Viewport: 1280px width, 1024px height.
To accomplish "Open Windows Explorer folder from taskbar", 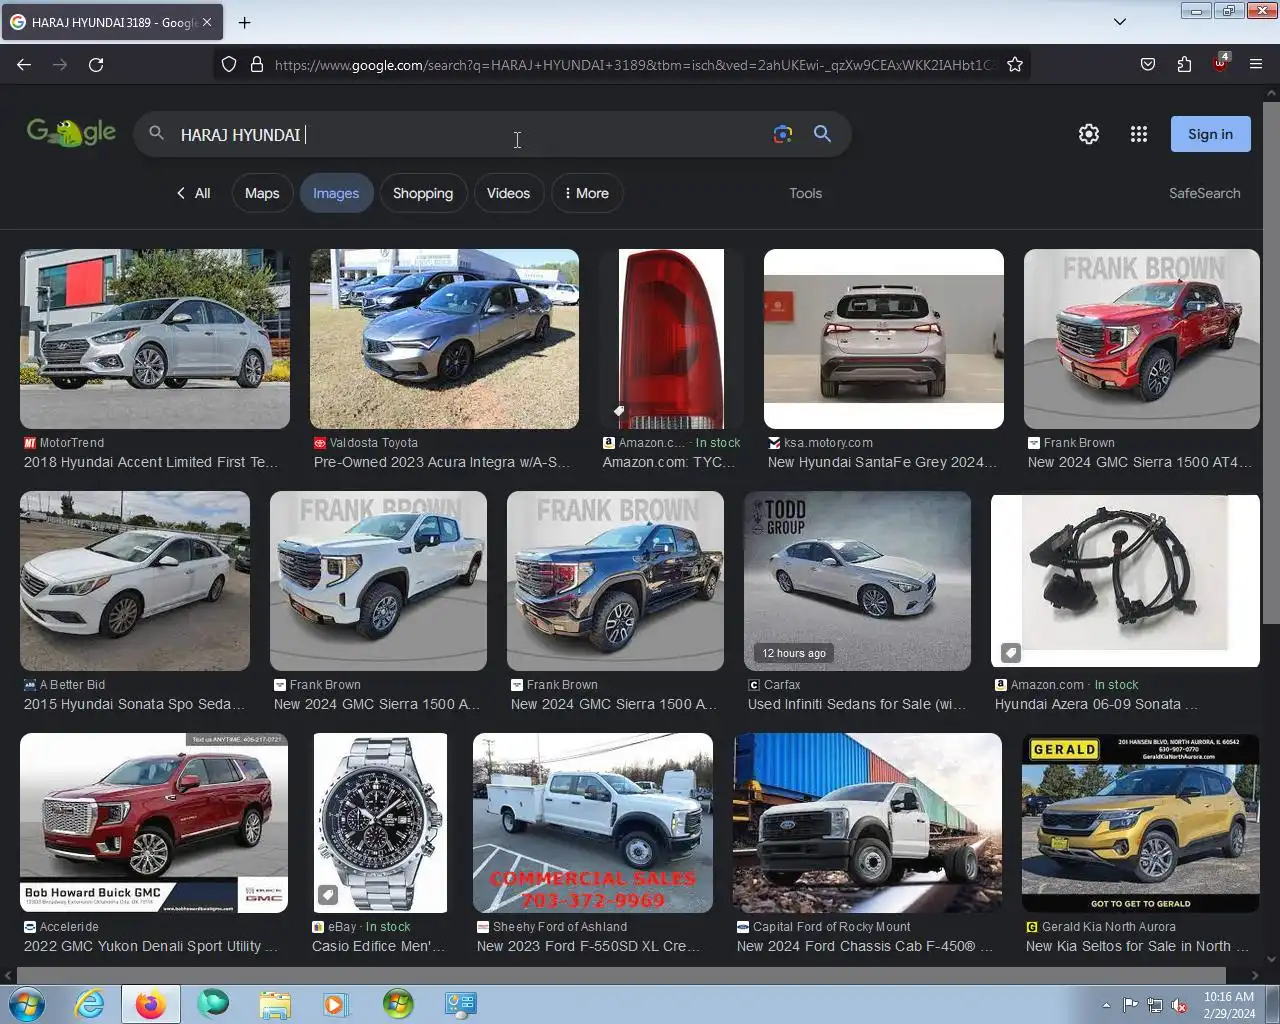I will [274, 1004].
